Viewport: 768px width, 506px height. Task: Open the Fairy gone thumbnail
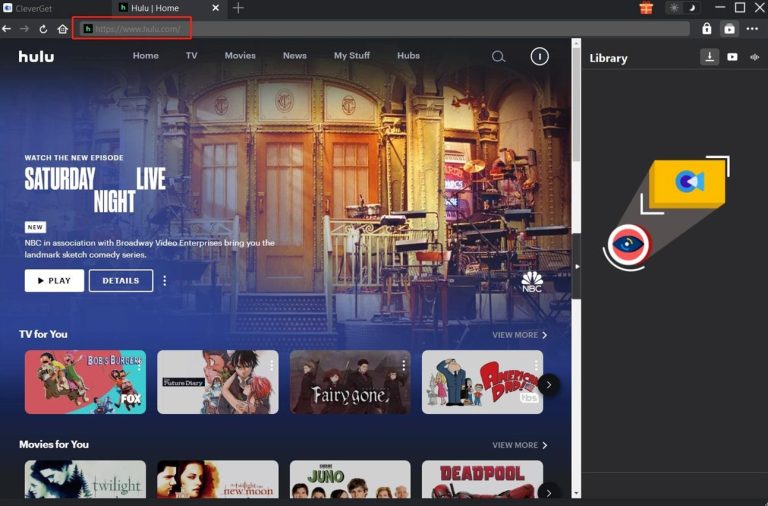click(x=350, y=382)
